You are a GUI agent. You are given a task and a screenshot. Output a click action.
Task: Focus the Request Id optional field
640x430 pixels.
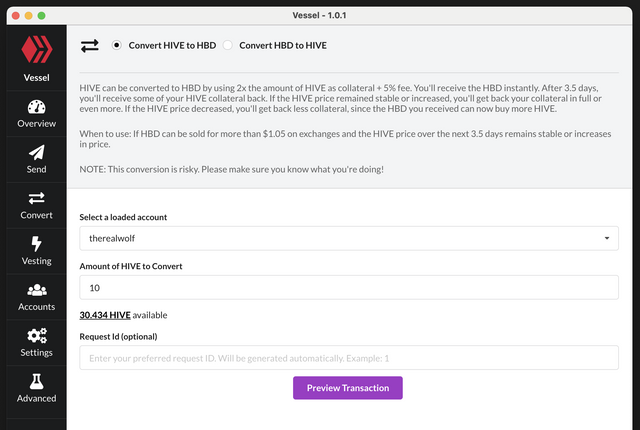point(349,358)
